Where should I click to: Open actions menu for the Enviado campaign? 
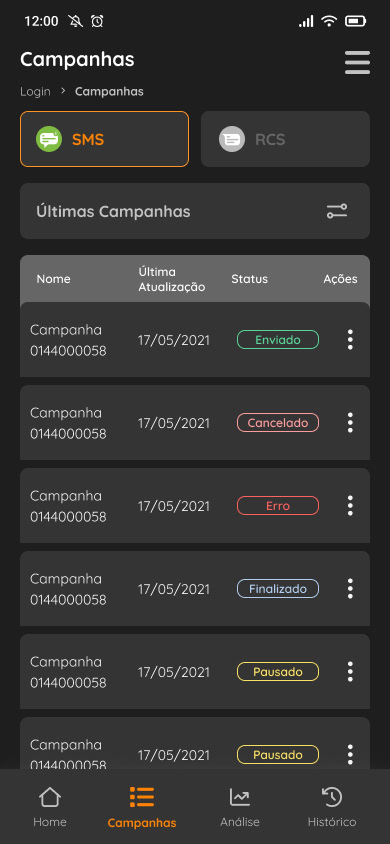coord(350,340)
